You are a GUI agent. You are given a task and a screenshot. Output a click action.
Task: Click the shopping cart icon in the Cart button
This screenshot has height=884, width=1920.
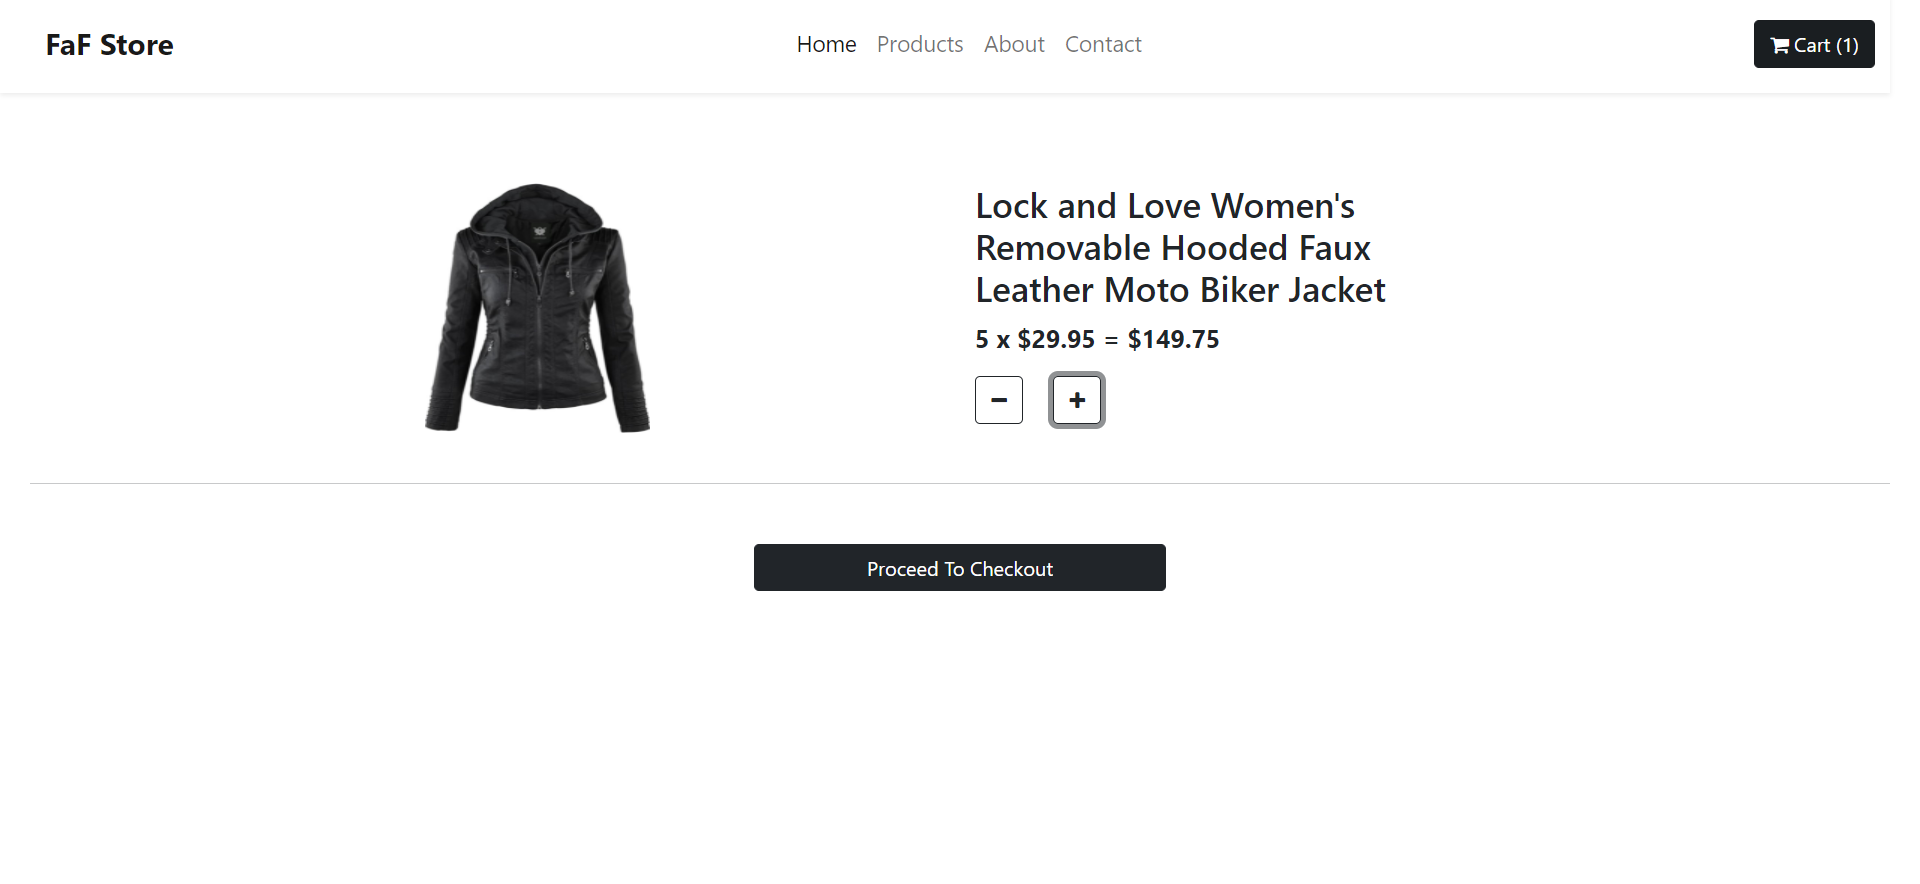click(1779, 44)
